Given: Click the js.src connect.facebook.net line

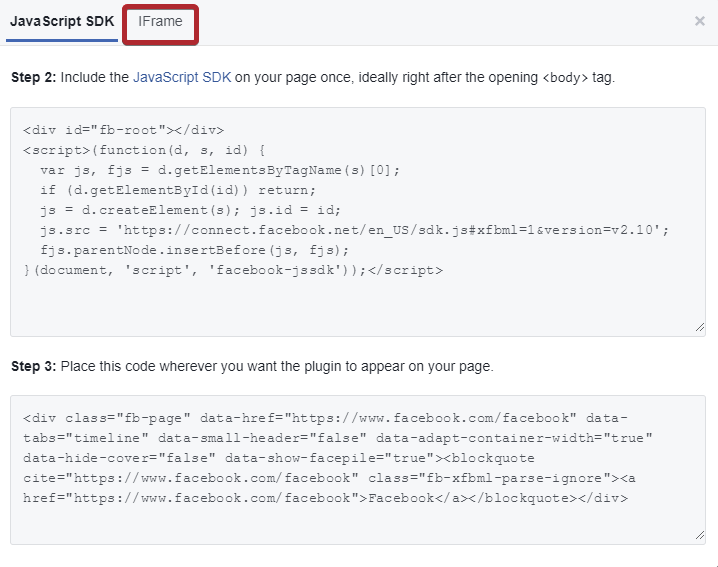Looking at the screenshot, I should point(354,230).
